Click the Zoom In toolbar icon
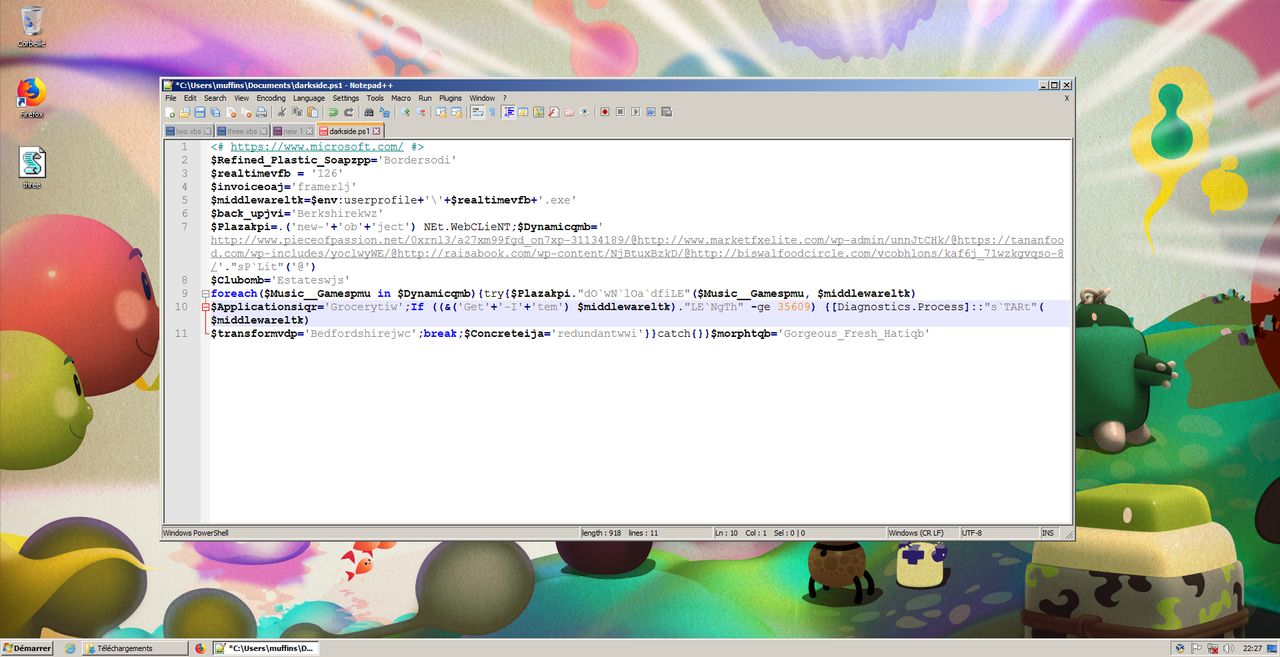 click(405, 112)
